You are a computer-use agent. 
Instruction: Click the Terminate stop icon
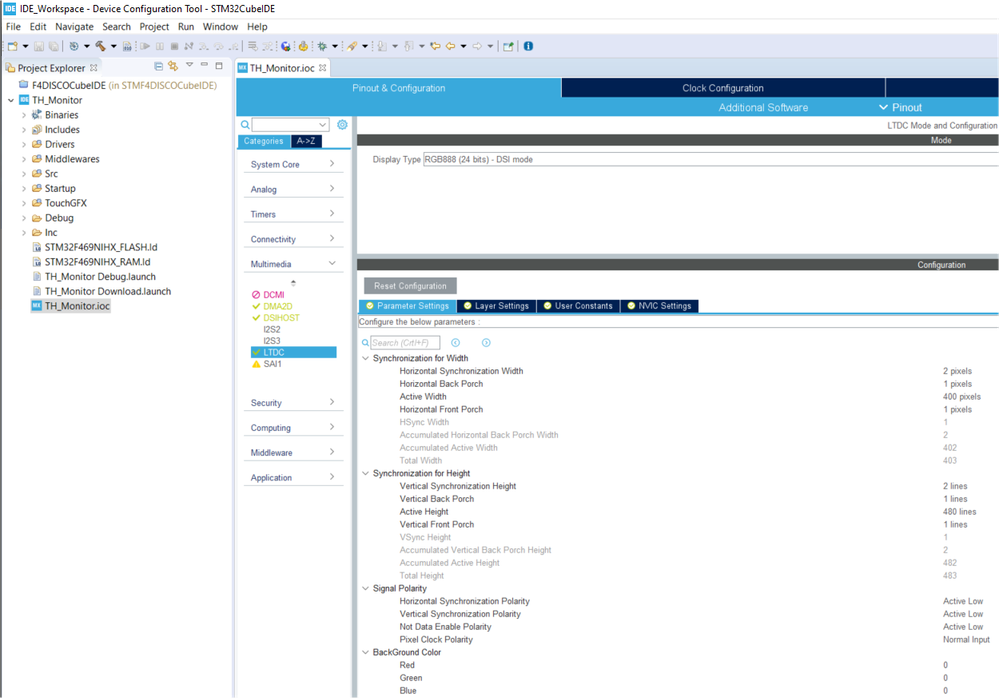(175, 46)
